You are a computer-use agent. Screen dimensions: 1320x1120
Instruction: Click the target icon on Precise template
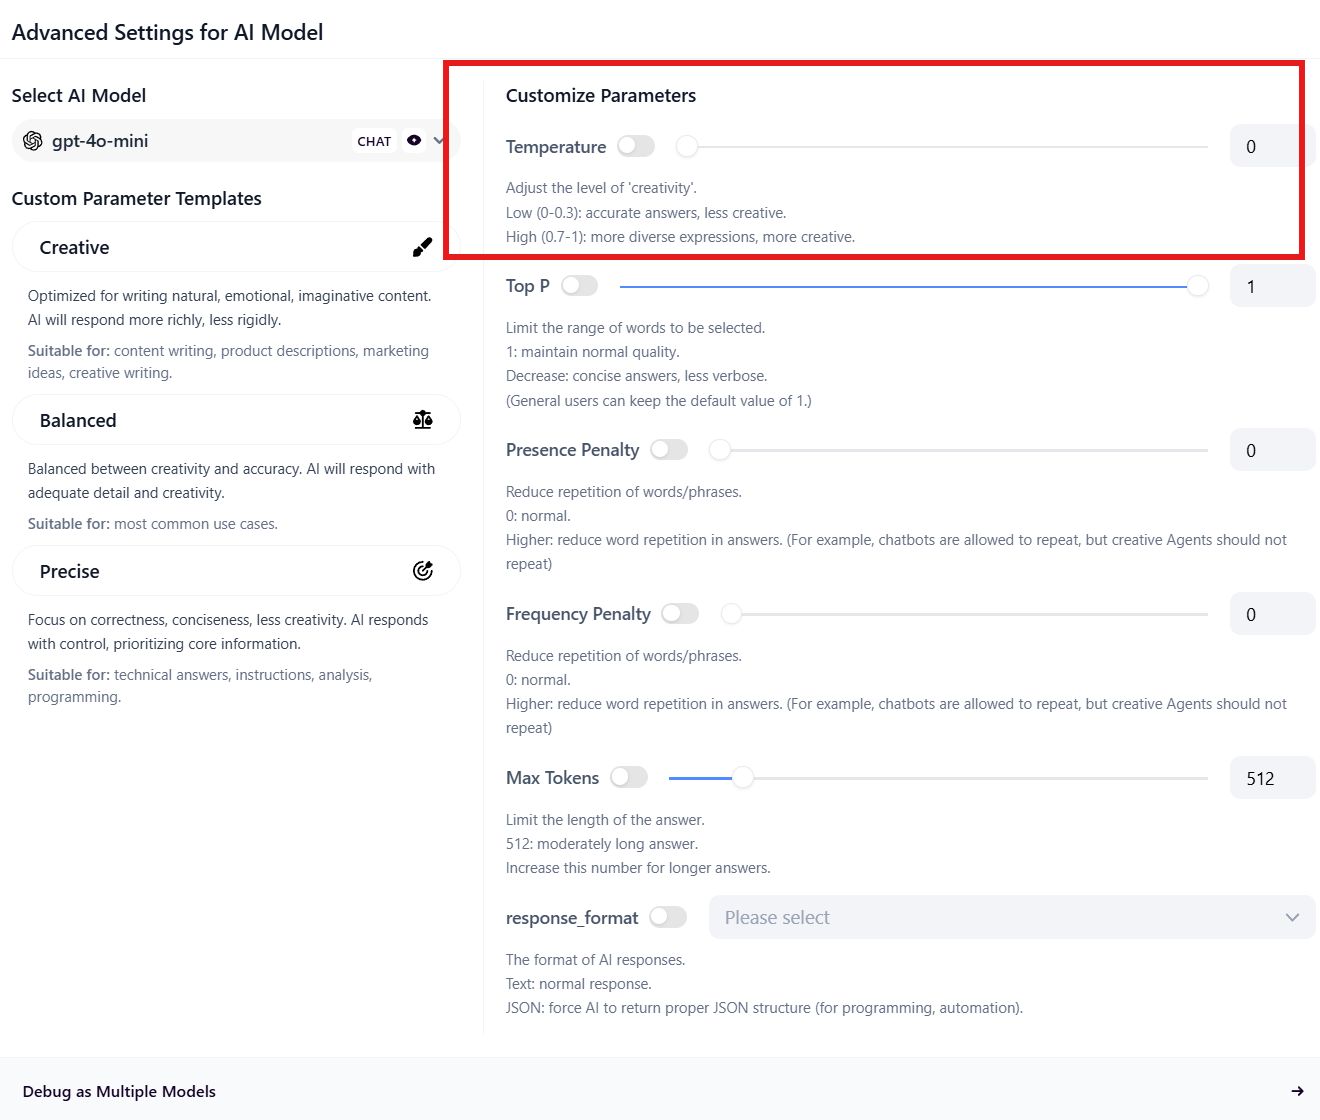(423, 571)
